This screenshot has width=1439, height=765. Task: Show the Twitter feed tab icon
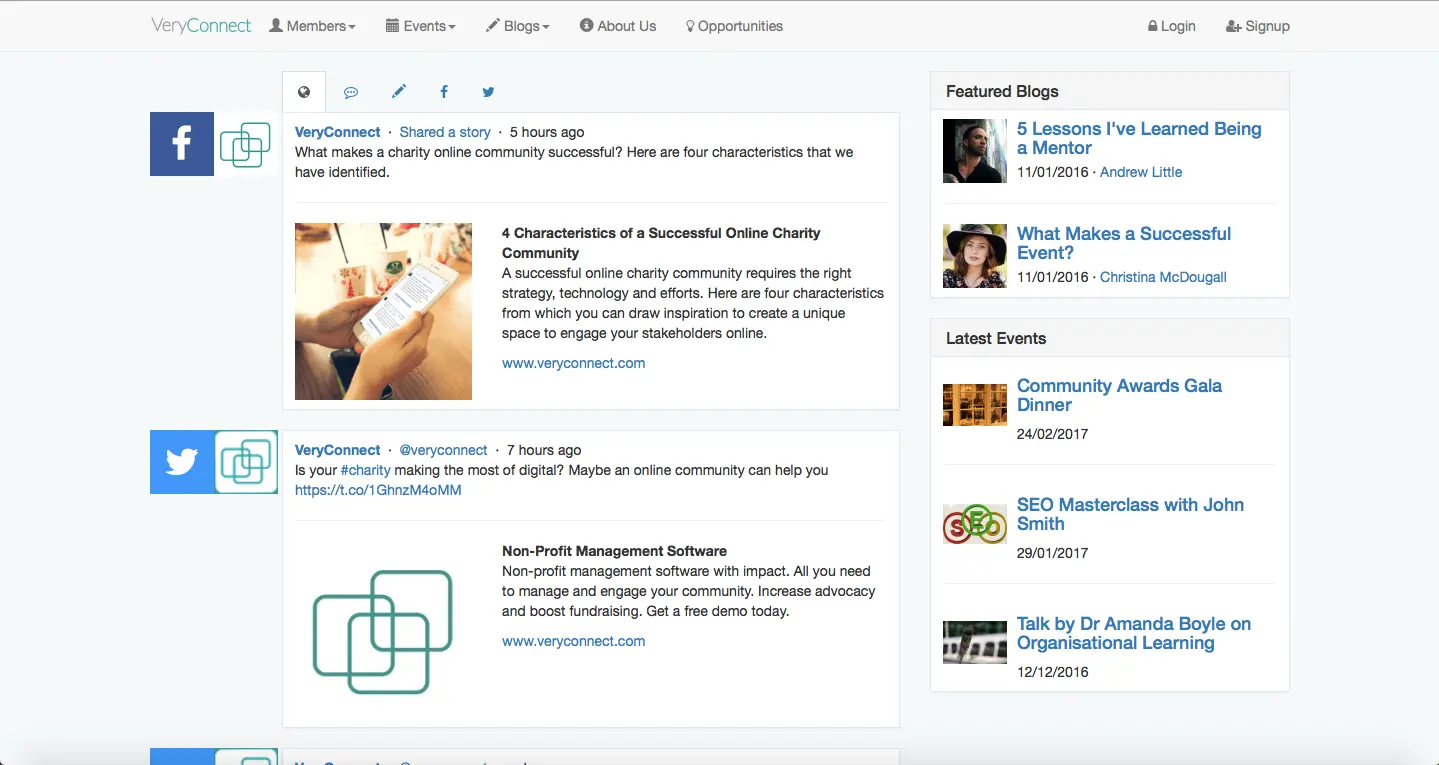[488, 92]
